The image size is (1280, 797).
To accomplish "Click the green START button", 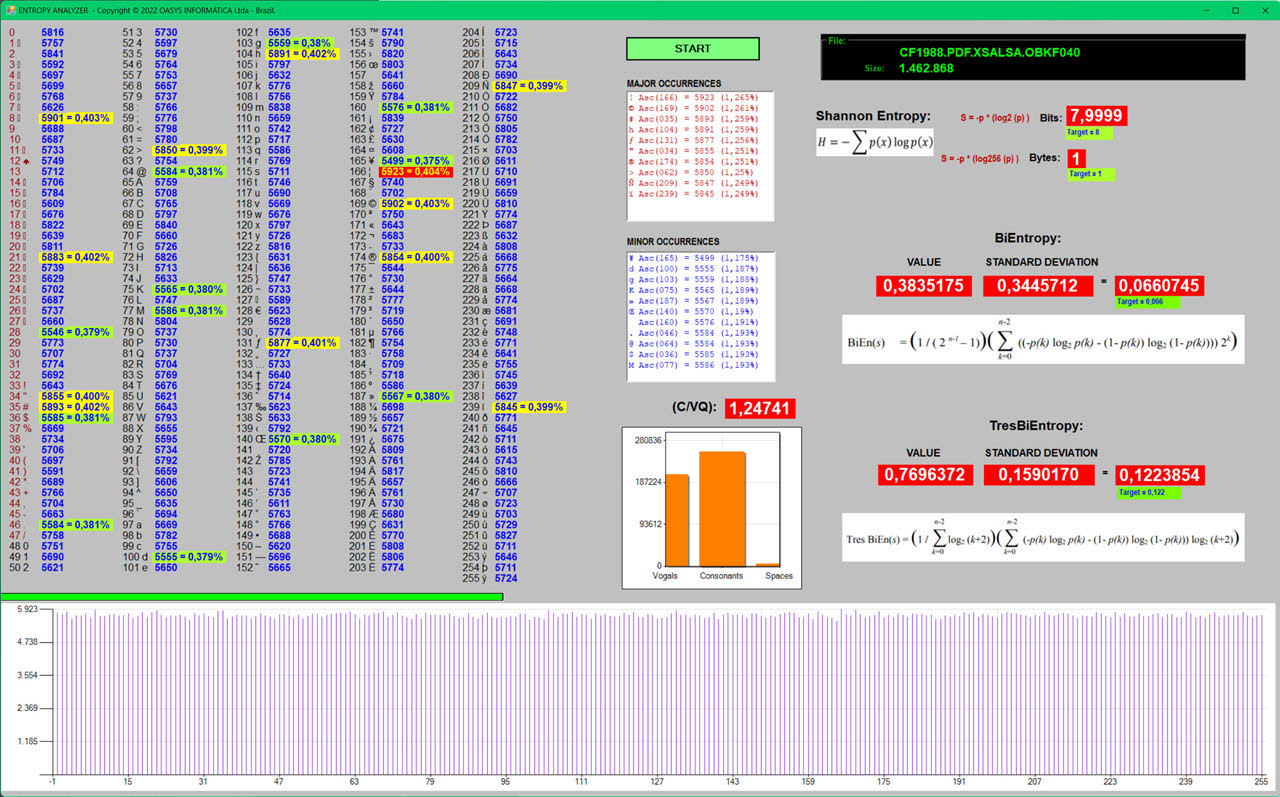I will pos(693,48).
